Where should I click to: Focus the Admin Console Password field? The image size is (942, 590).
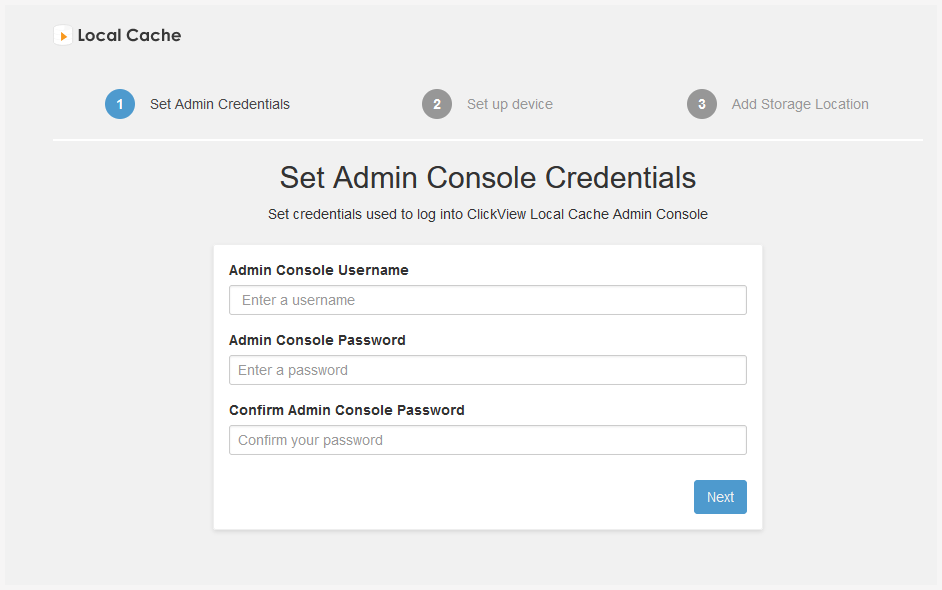pos(488,370)
